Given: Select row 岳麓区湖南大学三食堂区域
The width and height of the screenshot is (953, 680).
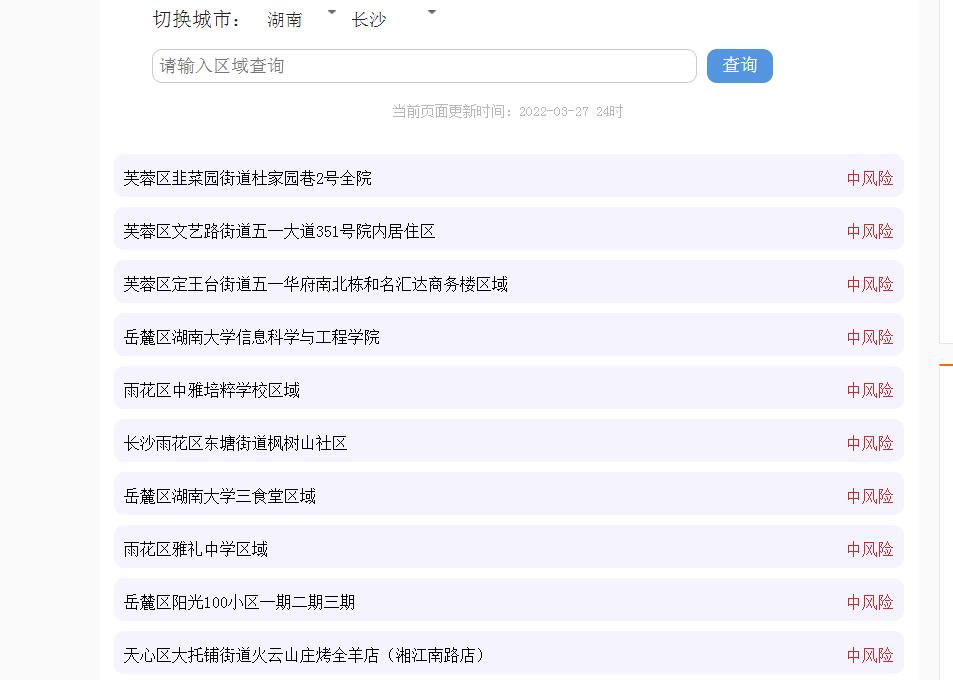Looking at the screenshot, I should (509, 494).
